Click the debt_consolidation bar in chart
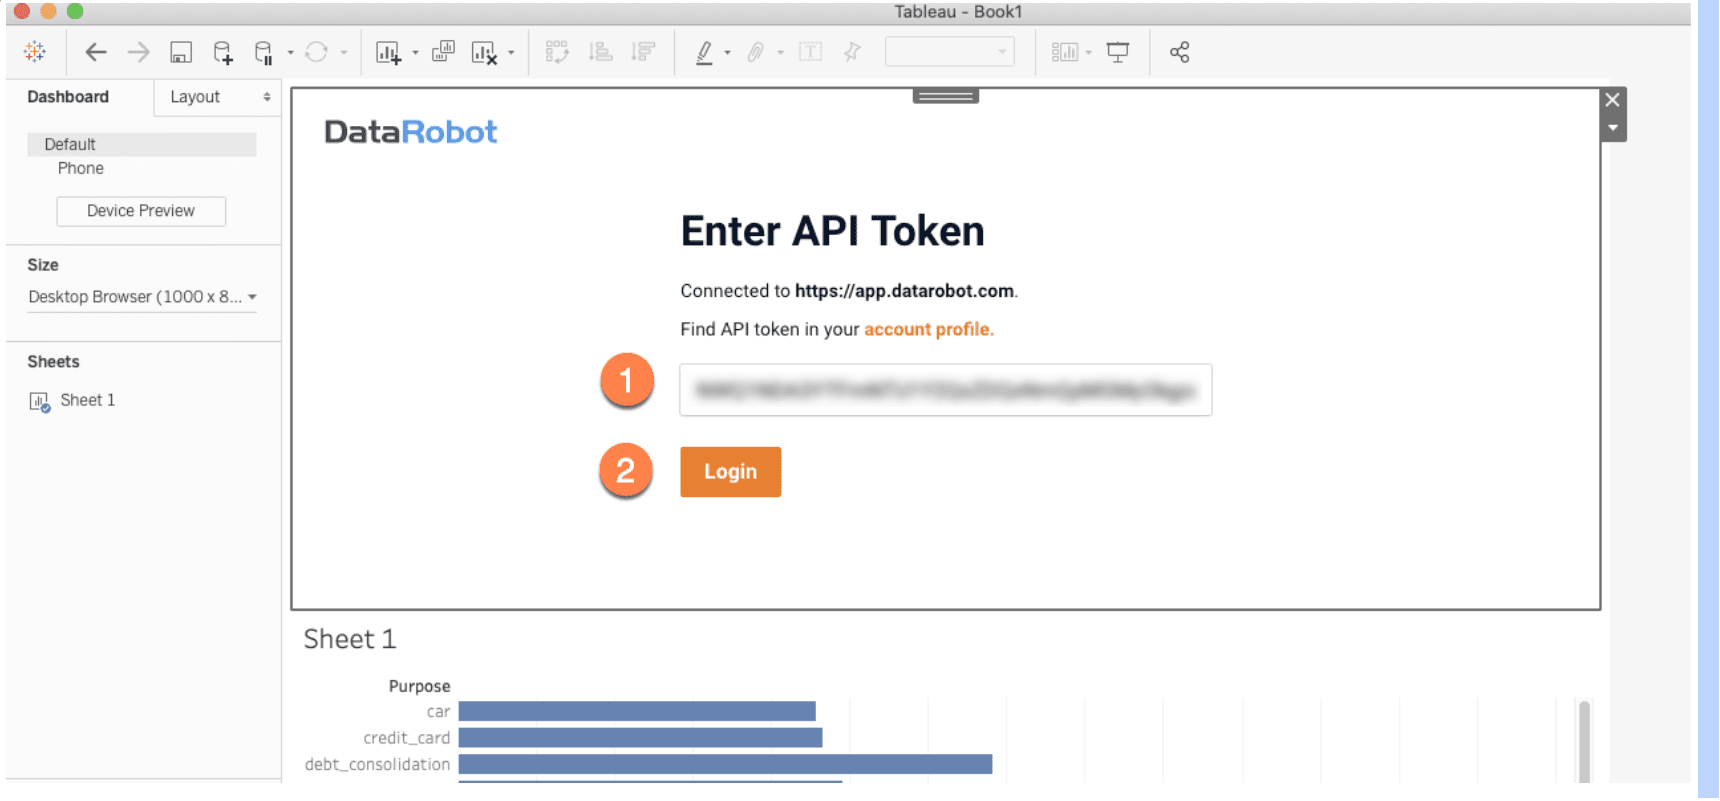This screenshot has height=801, width=1720. point(725,764)
